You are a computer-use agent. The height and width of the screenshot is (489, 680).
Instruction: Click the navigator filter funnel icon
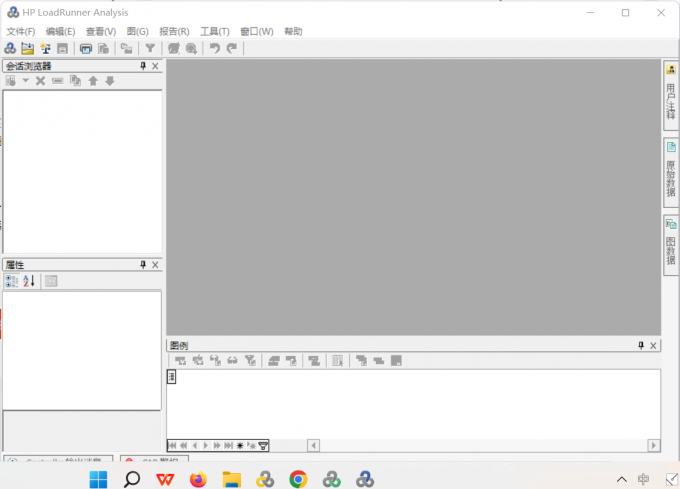point(263,445)
